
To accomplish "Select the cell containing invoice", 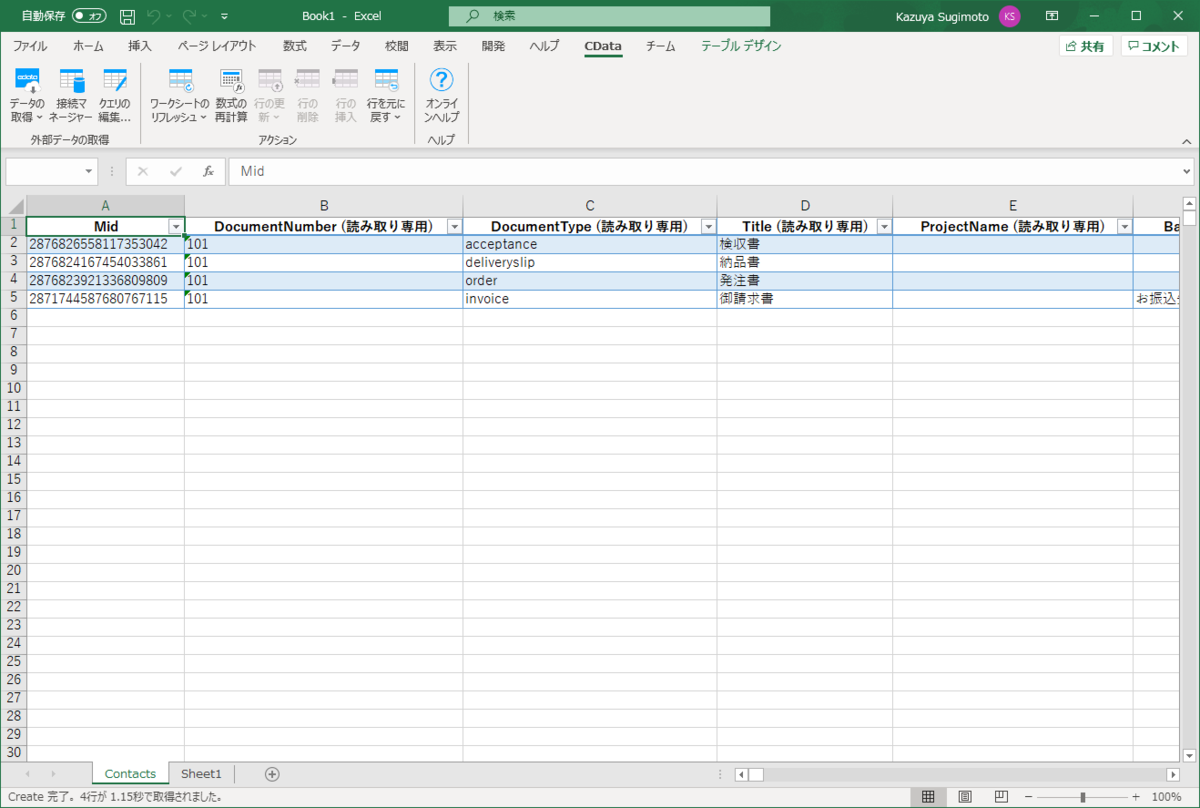I will (x=590, y=298).
